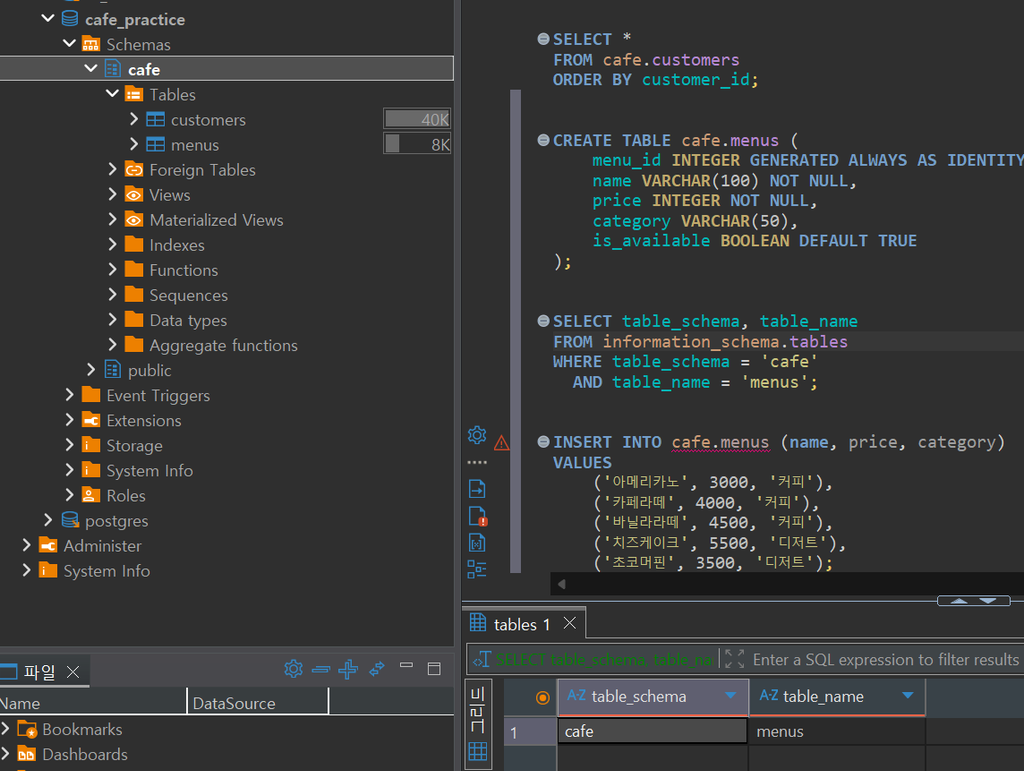The image size is (1024, 771).
Task: Click the DataSource column header
Action: [258, 703]
